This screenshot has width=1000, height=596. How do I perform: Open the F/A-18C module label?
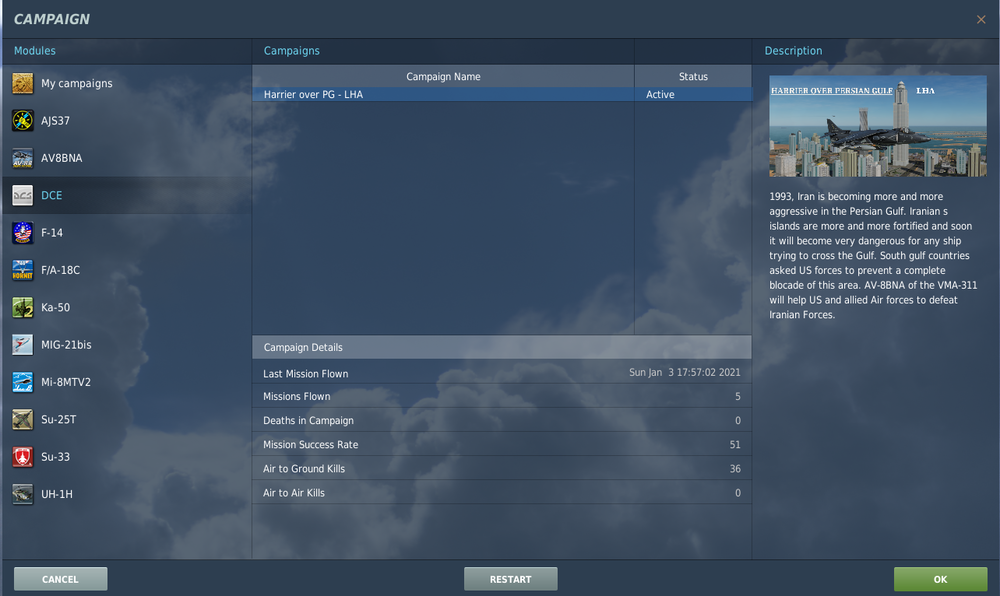61,270
